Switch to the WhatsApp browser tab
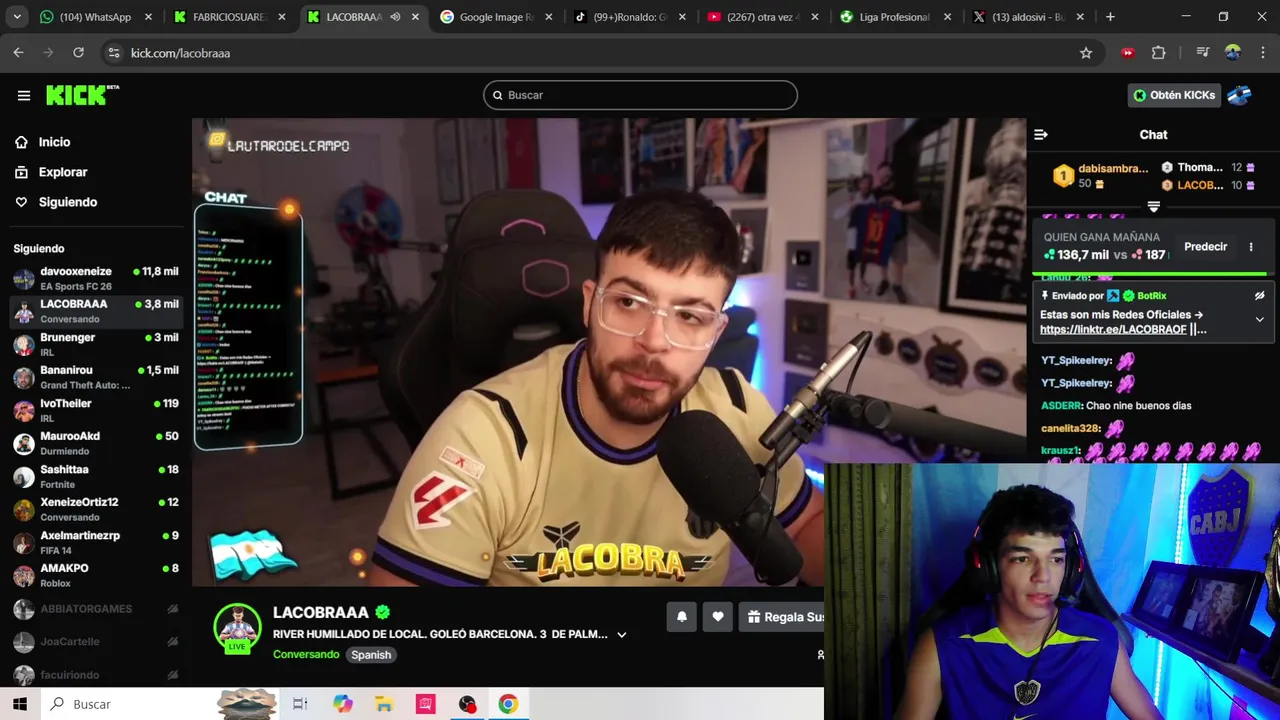 (x=95, y=17)
